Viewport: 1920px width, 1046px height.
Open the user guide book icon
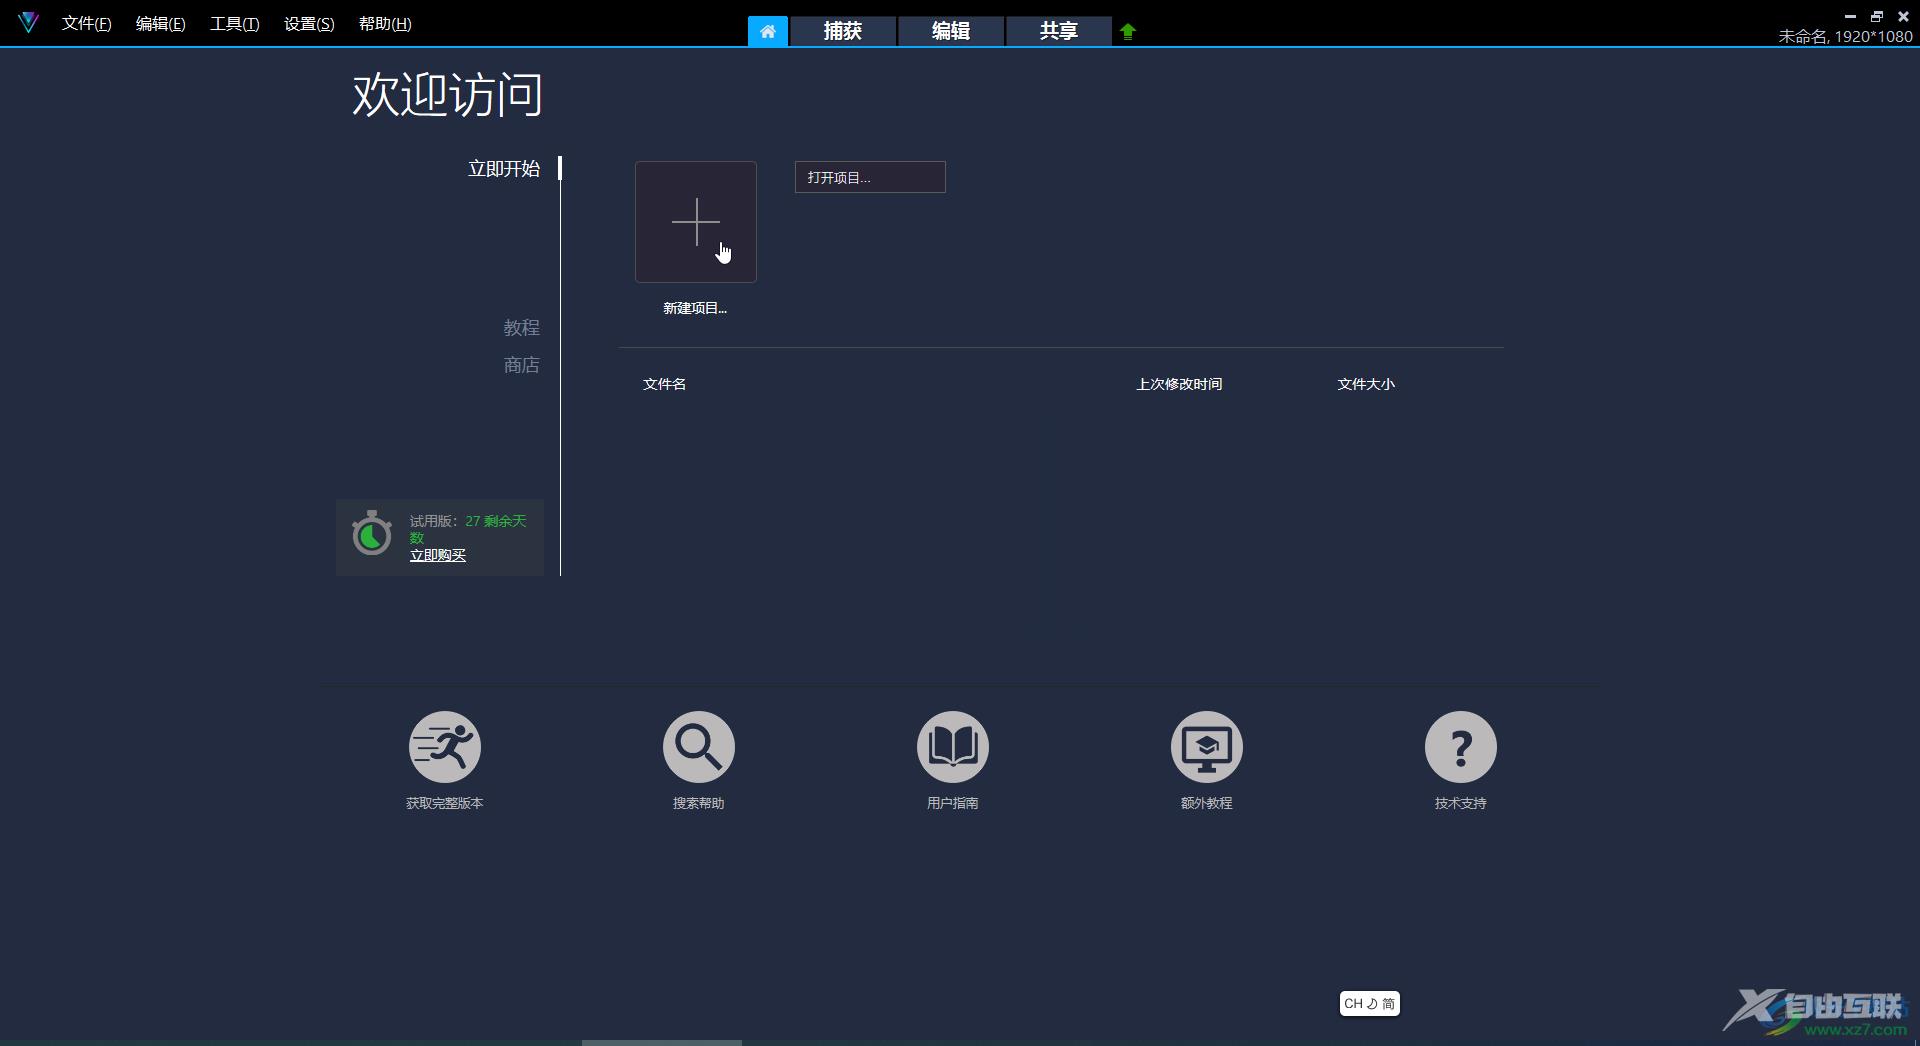coord(953,747)
